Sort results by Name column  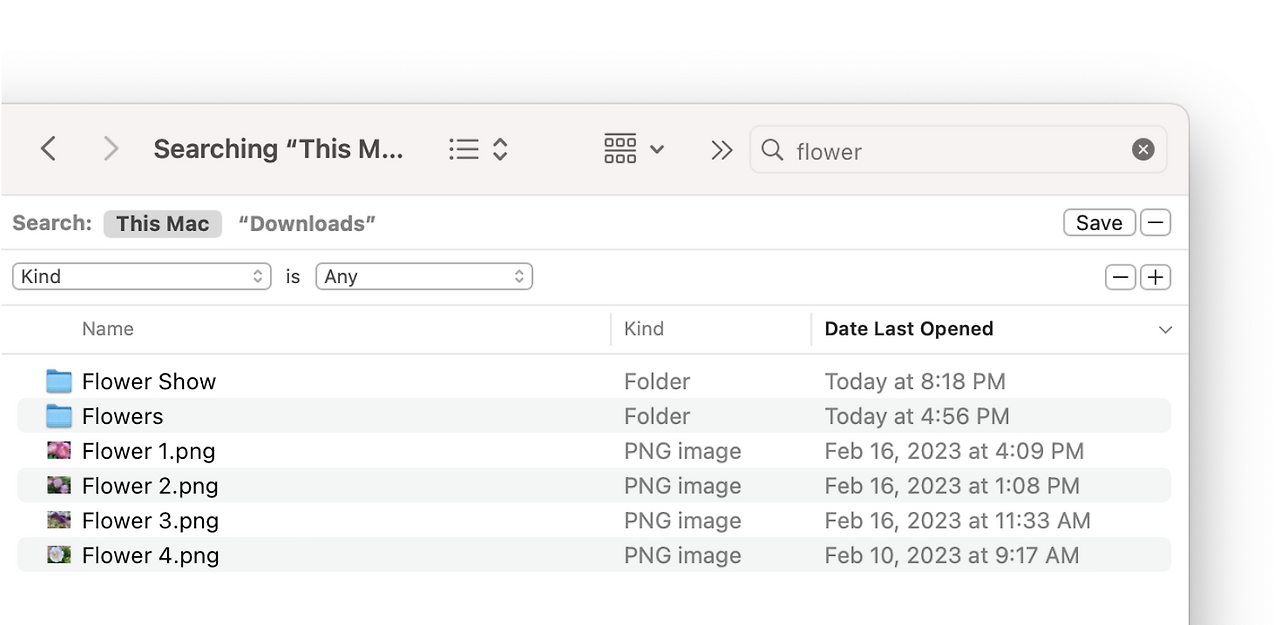point(108,329)
